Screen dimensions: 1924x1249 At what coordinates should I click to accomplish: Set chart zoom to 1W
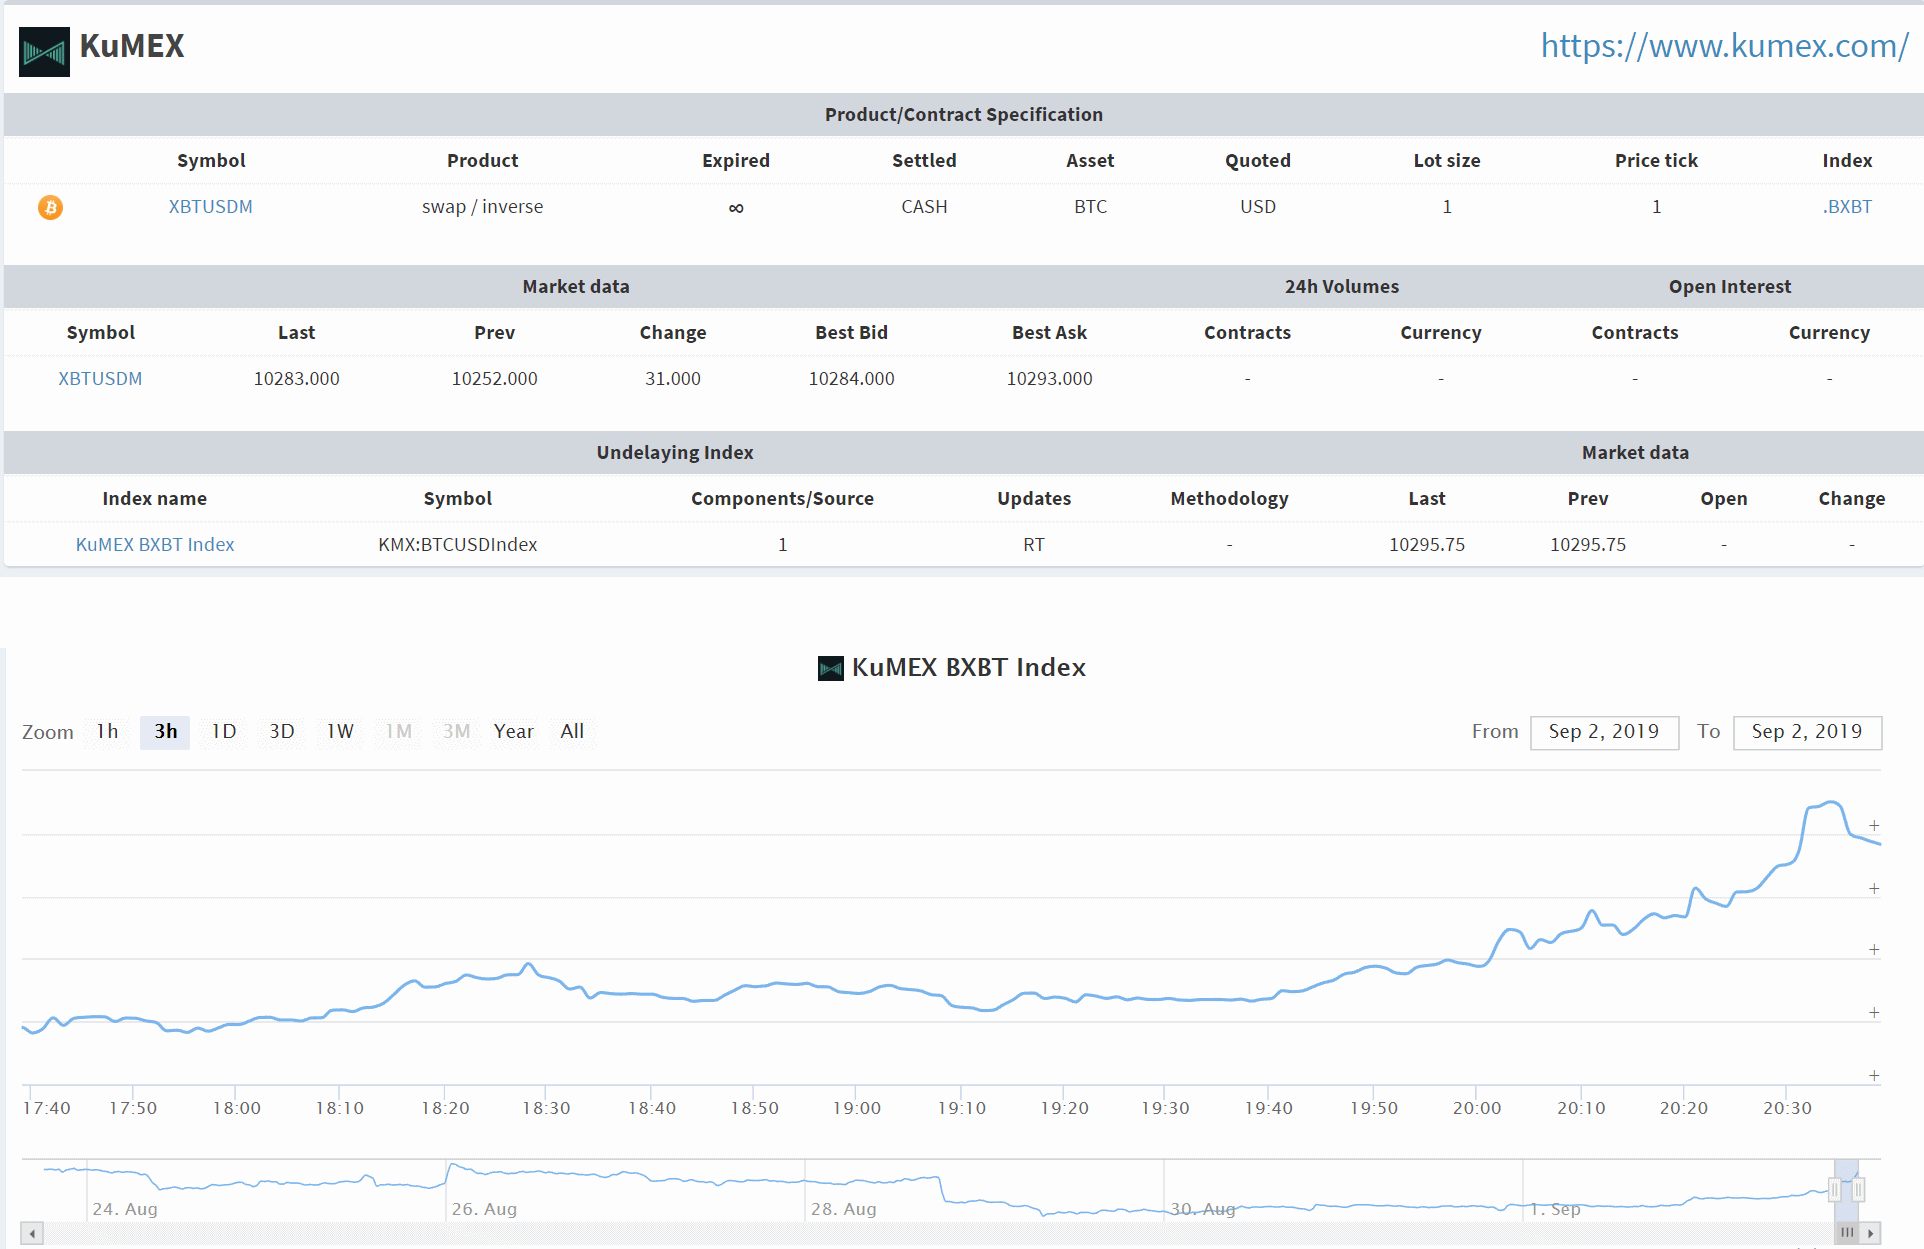tap(340, 732)
